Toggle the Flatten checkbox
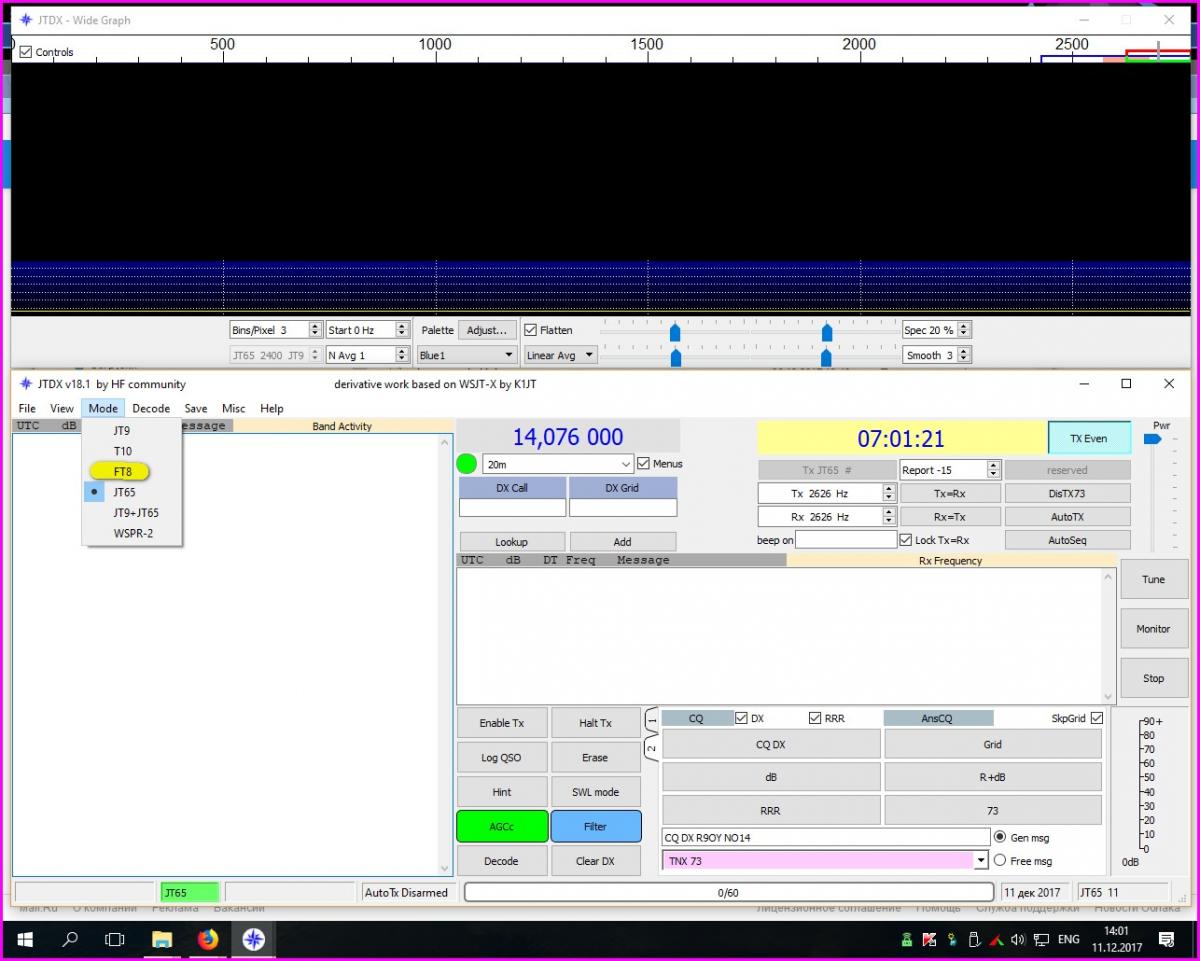 click(531, 330)
